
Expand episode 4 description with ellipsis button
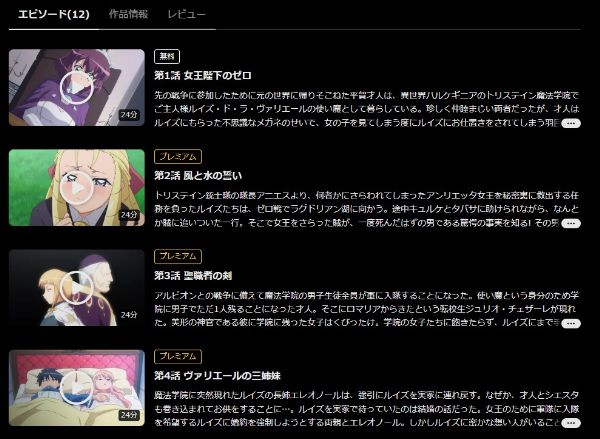571,423
